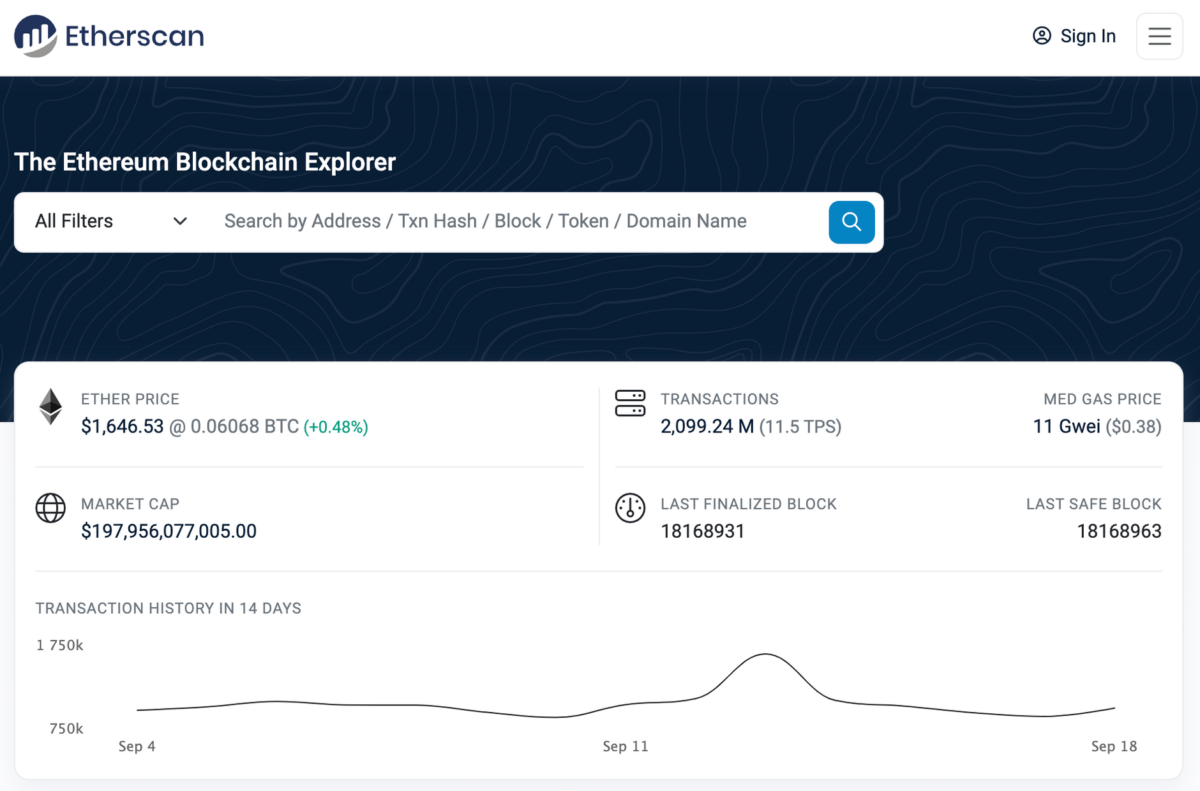Open the Sign In menu item

click(1087, 35)
